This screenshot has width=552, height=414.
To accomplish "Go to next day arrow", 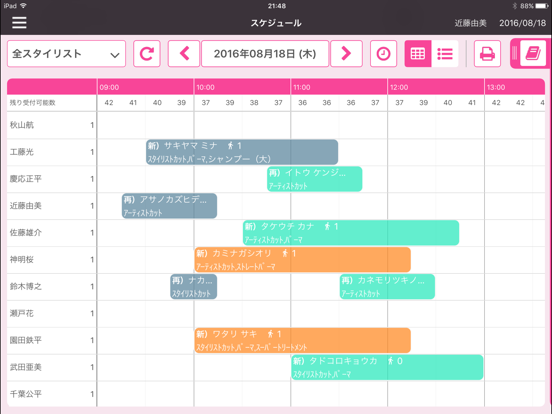I will coord(346,54).
